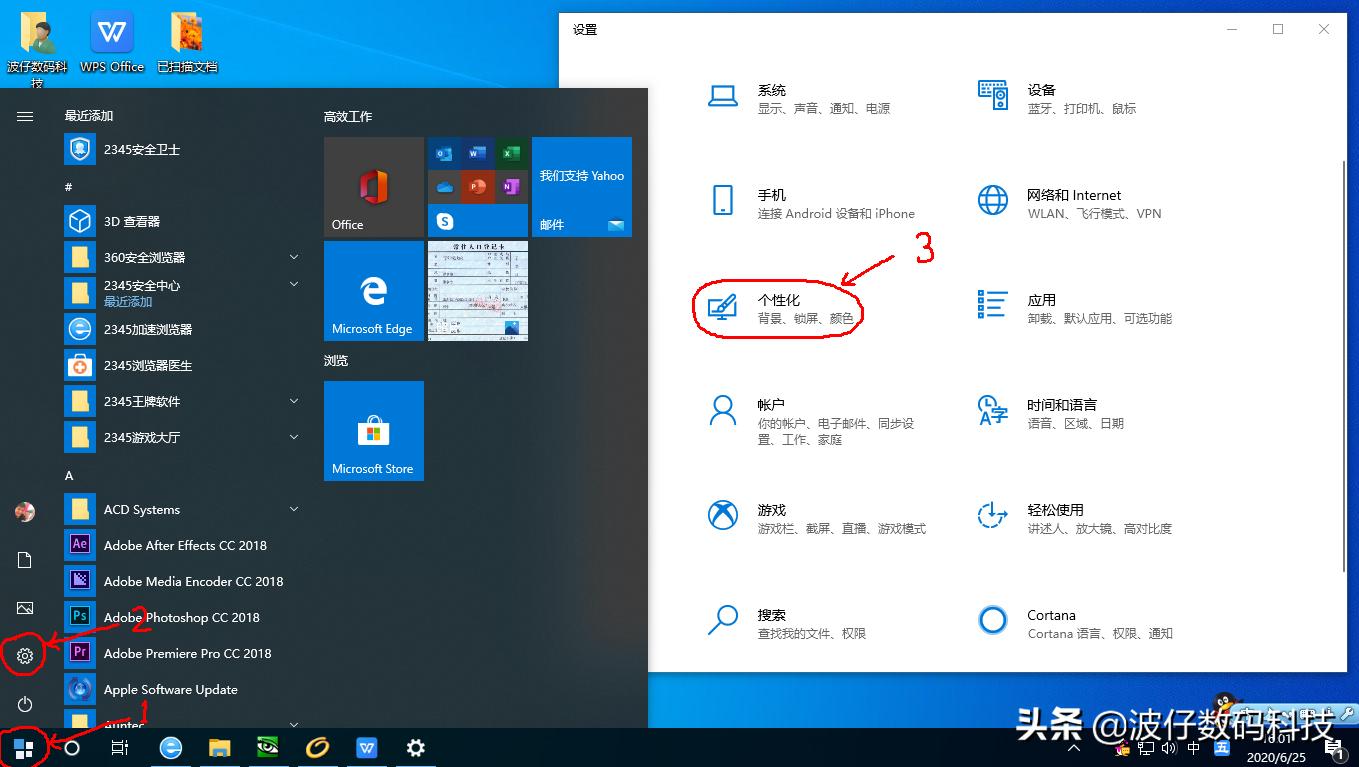Open Pictures icon in Start sidebar
This screenshot has height=767, width=1359.
point(24,607)
